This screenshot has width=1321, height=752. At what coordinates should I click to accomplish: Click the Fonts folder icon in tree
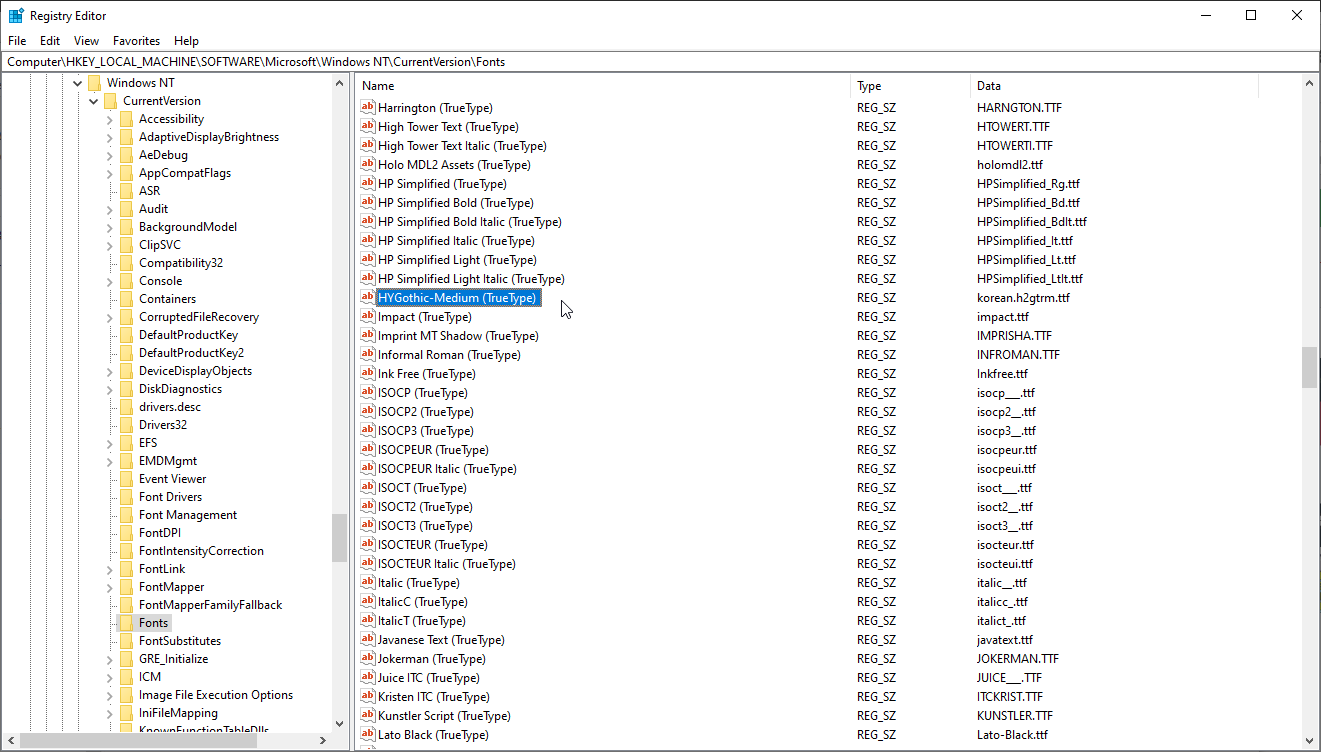(x=126, y=623)
